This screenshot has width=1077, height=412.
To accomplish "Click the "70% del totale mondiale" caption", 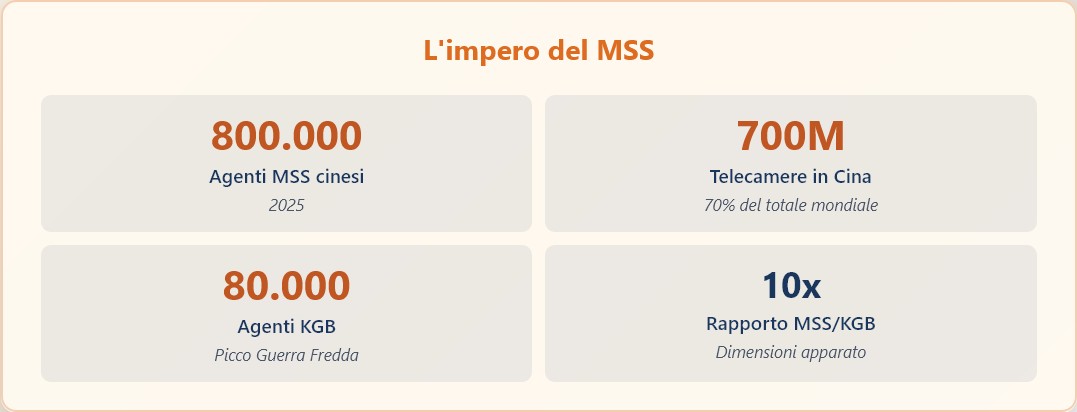I will point(790,206).
